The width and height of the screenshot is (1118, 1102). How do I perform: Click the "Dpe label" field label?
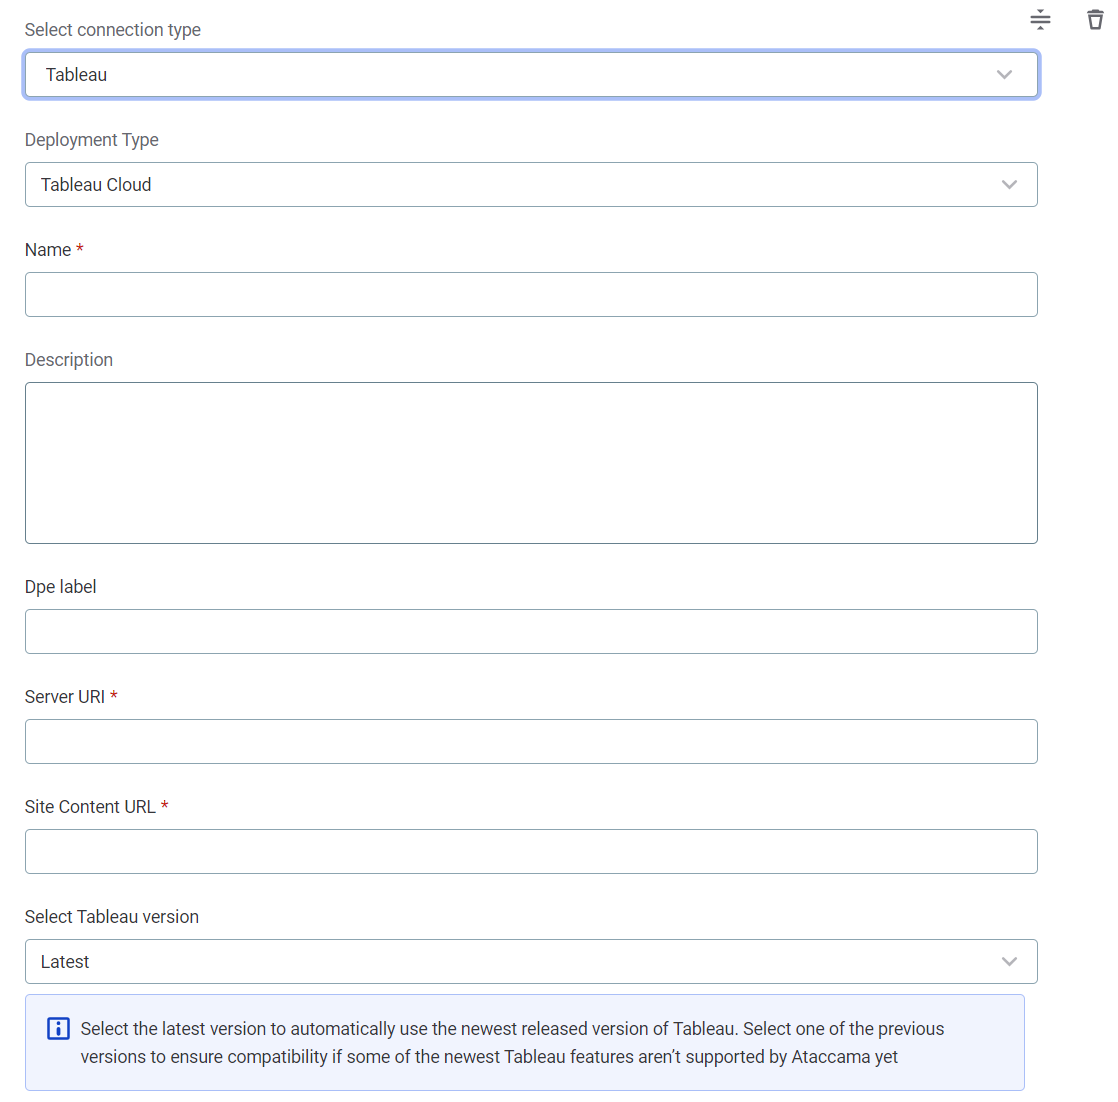(x=61, y=587)
